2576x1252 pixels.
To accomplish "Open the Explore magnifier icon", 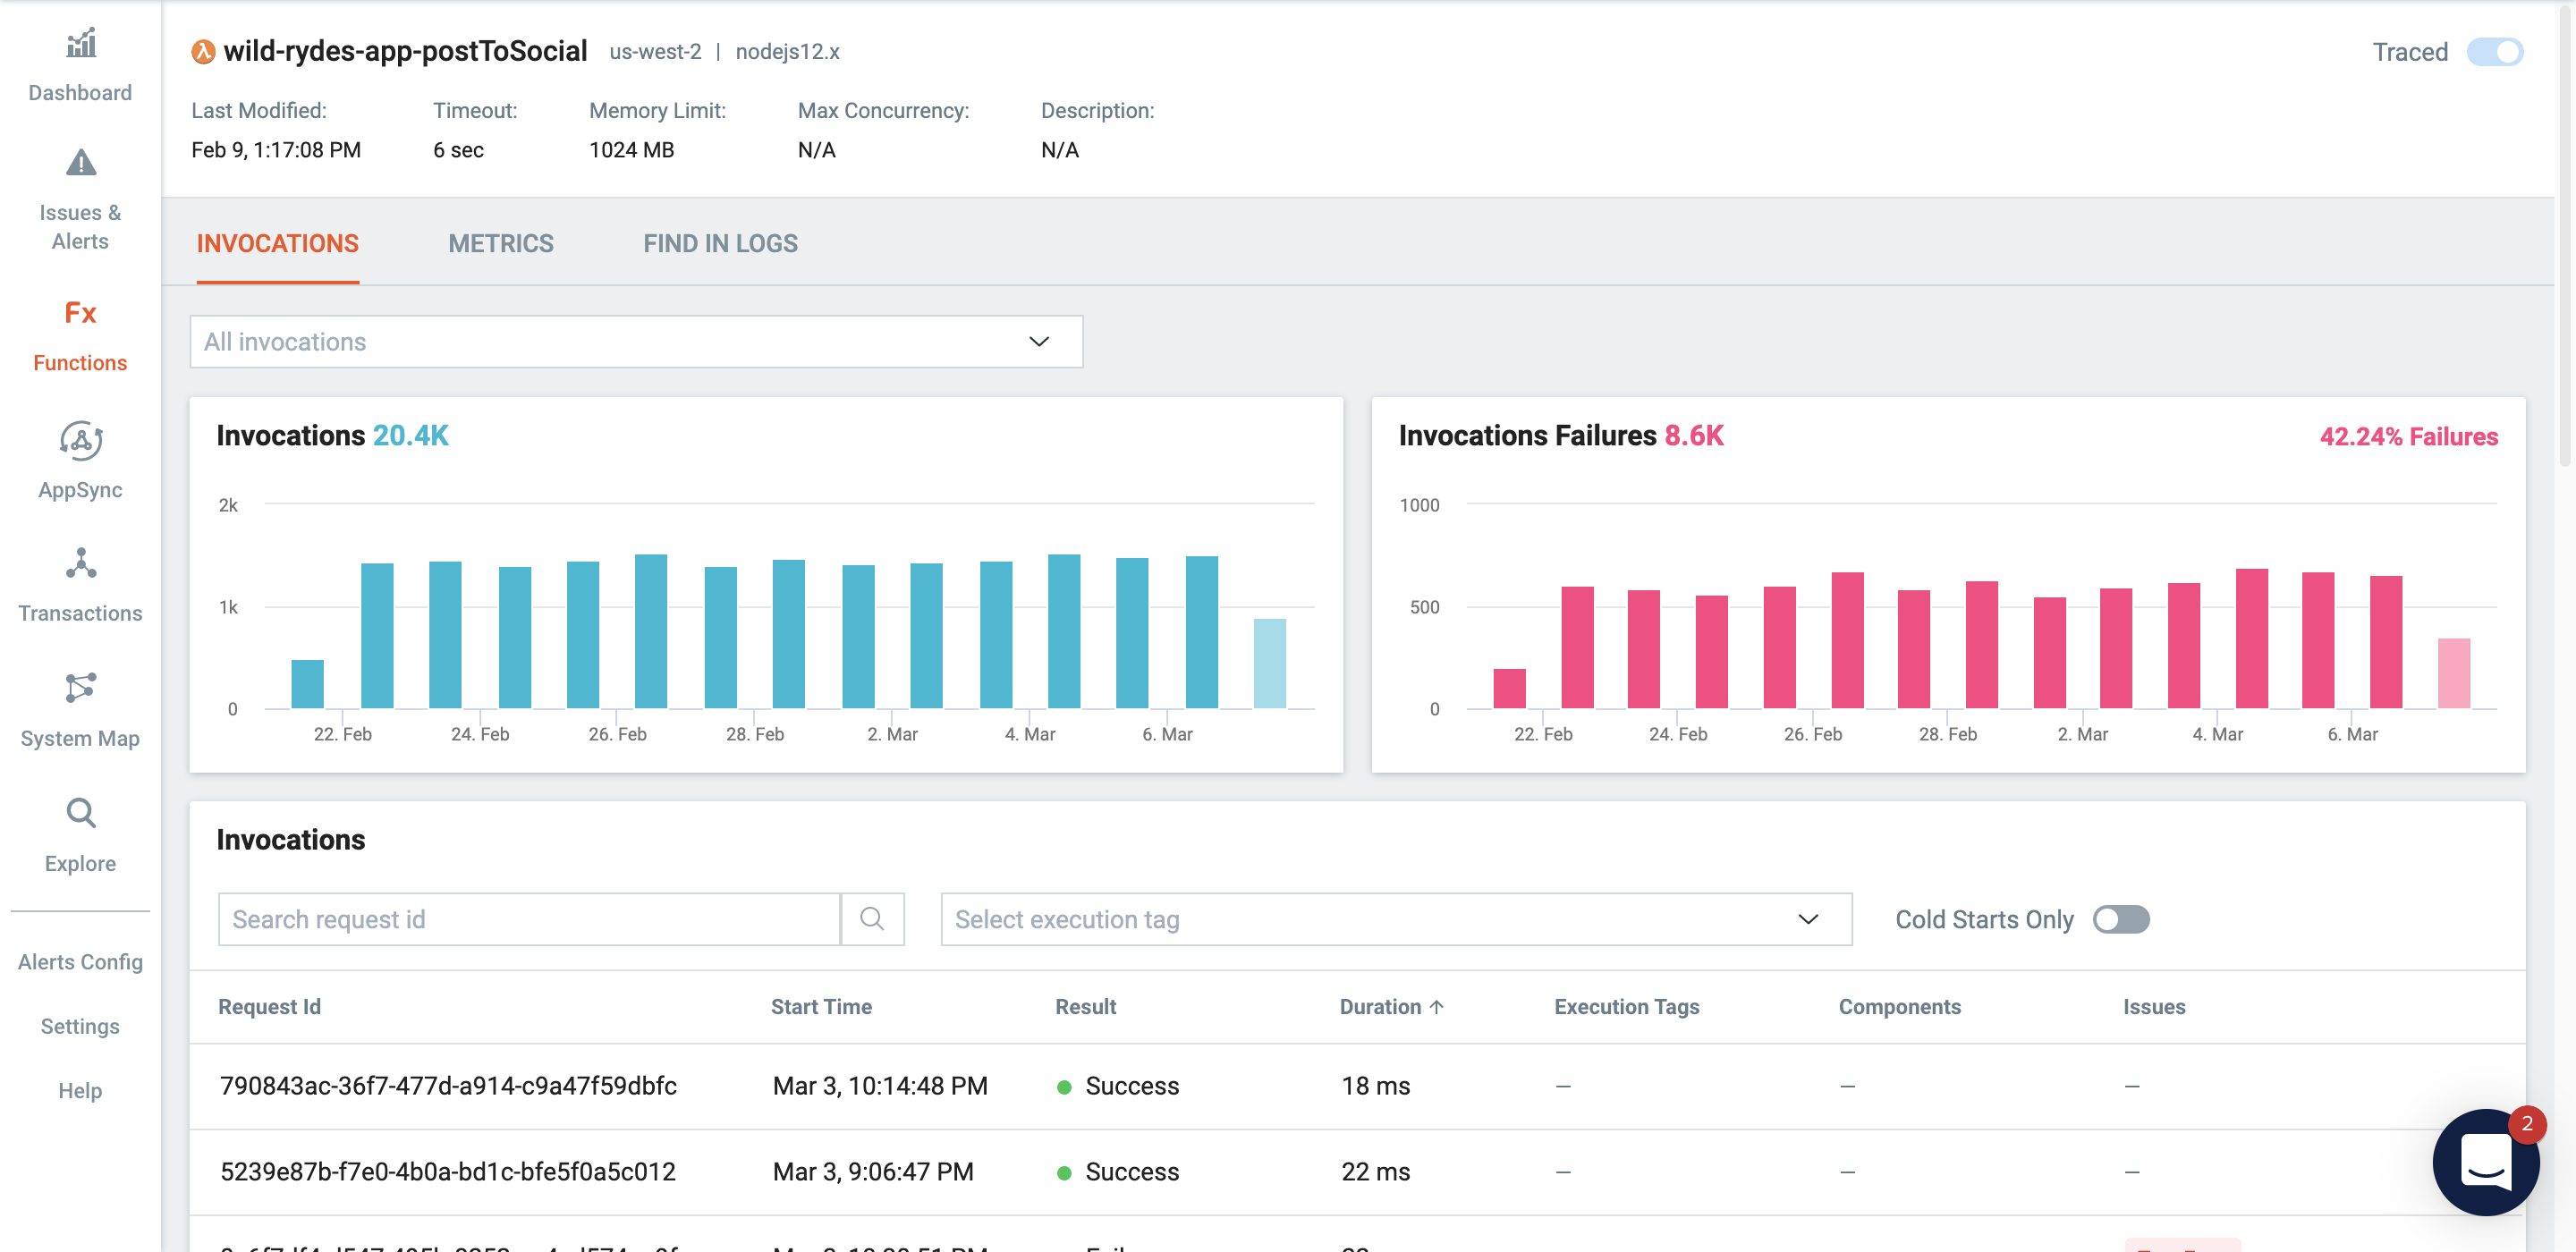I will coord(80,813).
